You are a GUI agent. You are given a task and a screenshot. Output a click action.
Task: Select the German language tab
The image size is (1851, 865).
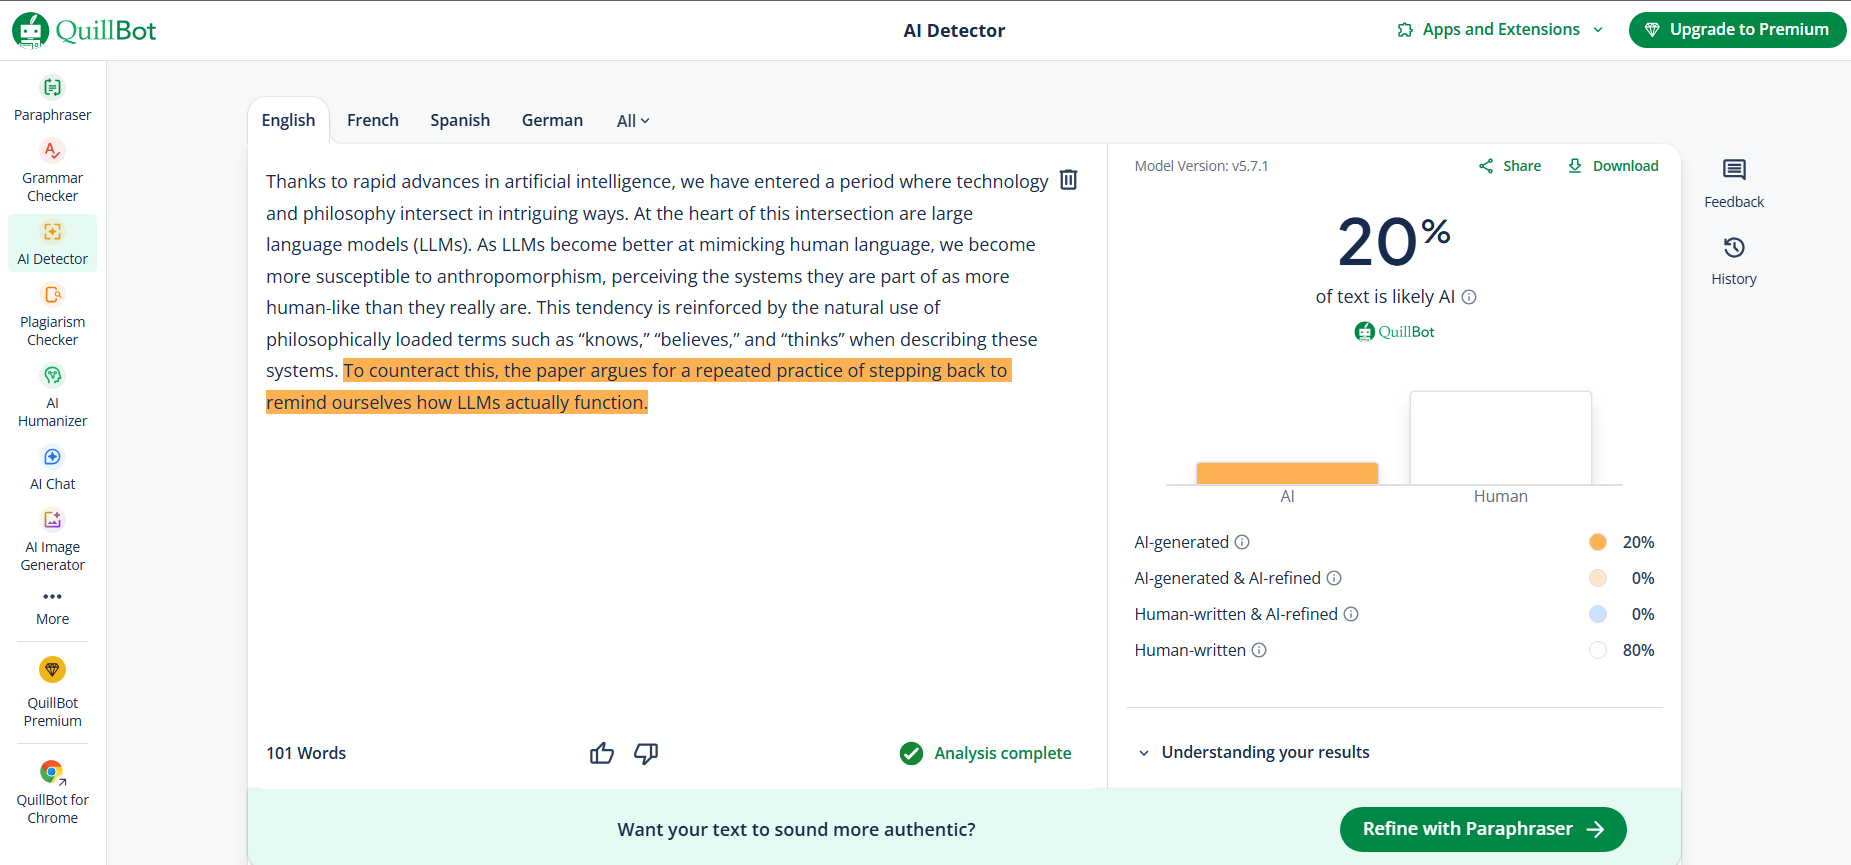pyautogui.click(x=551, y=120)
